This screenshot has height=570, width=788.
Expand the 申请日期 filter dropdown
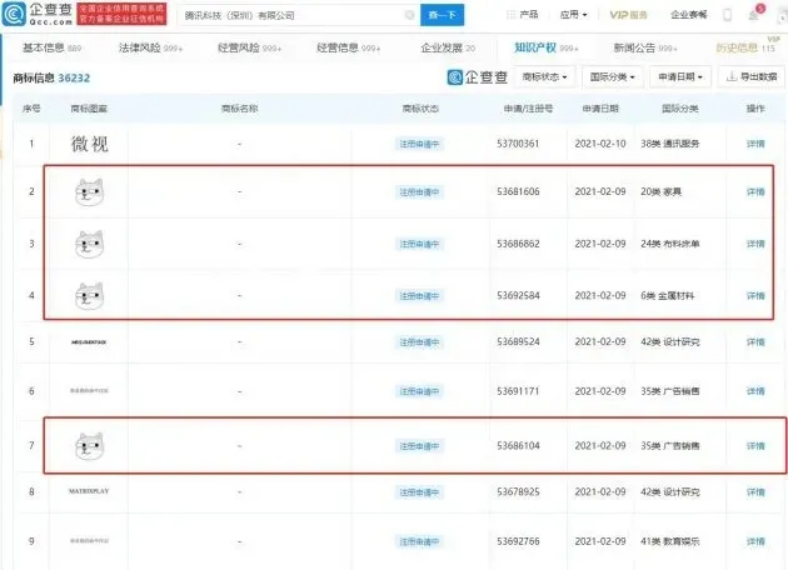pos(681,77)
